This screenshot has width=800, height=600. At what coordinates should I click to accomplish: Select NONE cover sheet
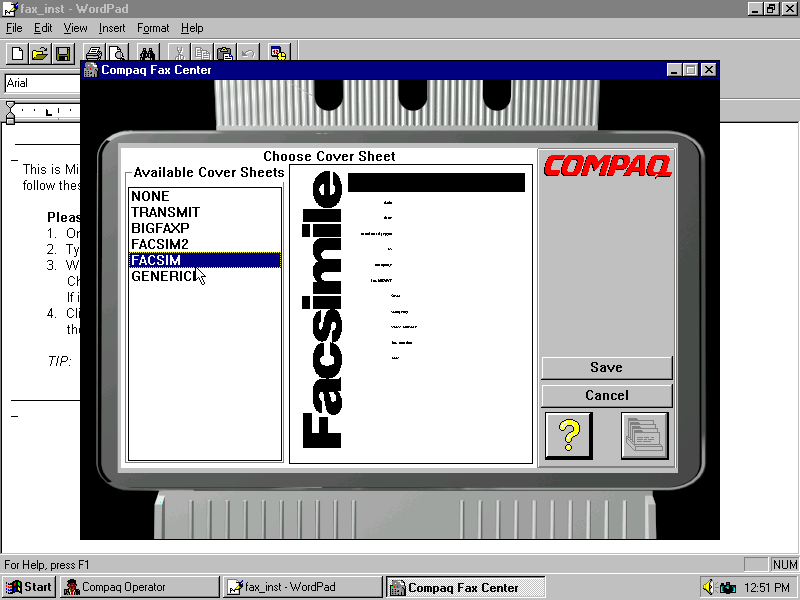point(205,196)
